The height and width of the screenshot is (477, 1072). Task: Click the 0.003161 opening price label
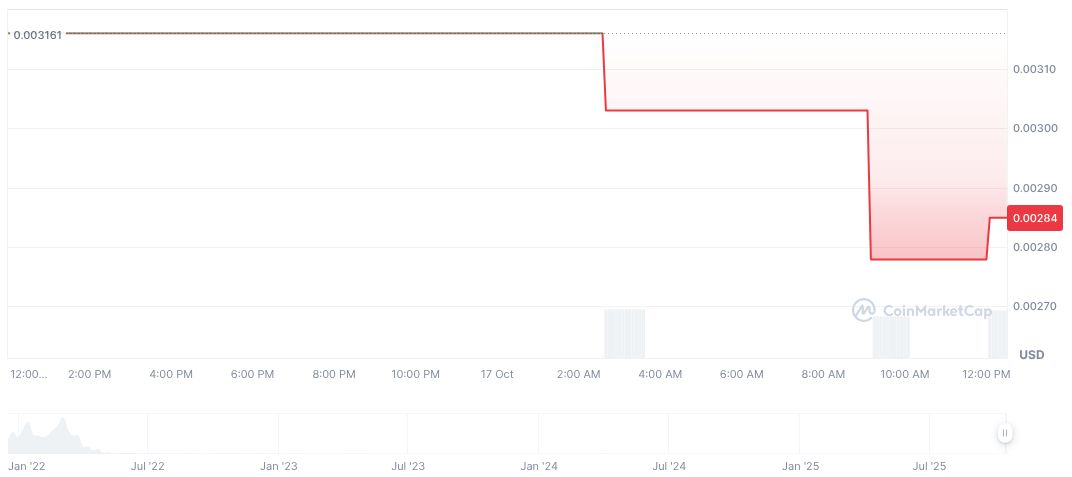(37, 35)
